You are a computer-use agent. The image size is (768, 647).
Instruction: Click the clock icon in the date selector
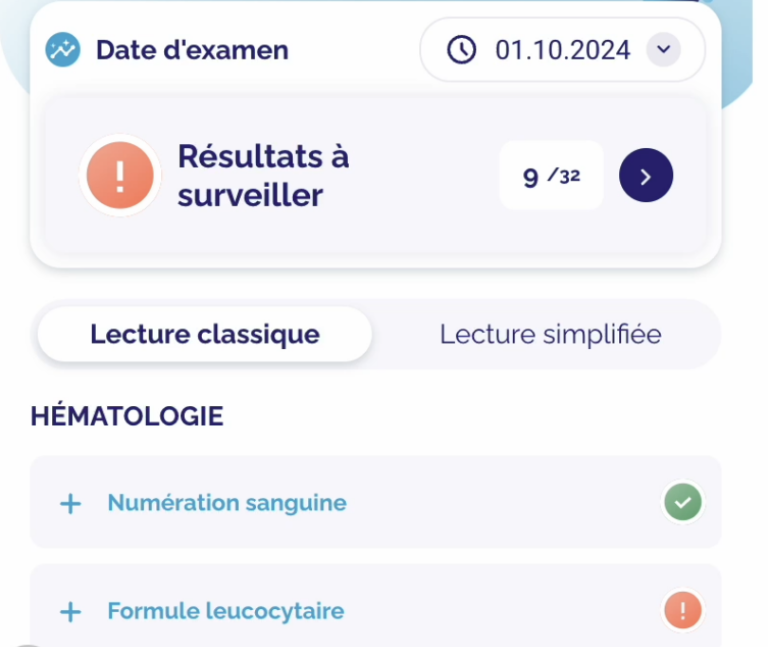click(461, 49)
